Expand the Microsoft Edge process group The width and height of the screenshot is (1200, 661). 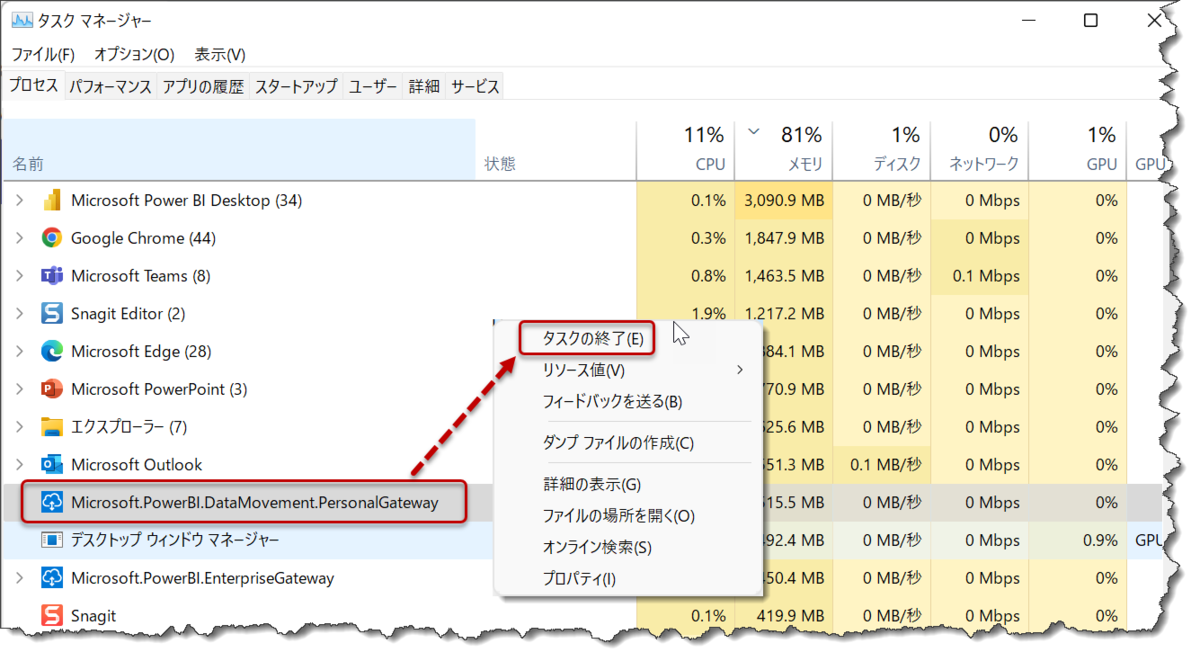pyautogui.click(x=19, y=351)
